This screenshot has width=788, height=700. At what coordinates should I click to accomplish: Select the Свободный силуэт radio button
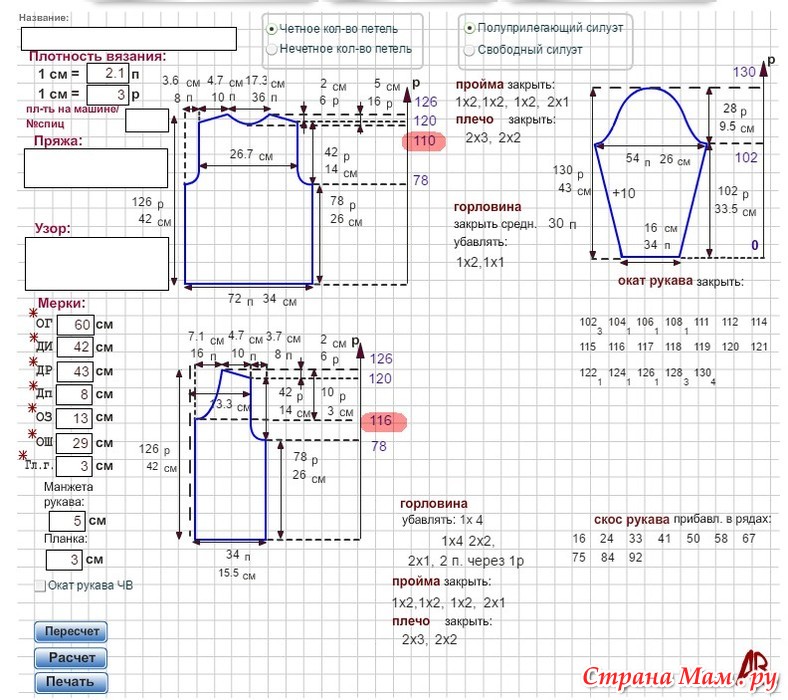tap(469, 50)
